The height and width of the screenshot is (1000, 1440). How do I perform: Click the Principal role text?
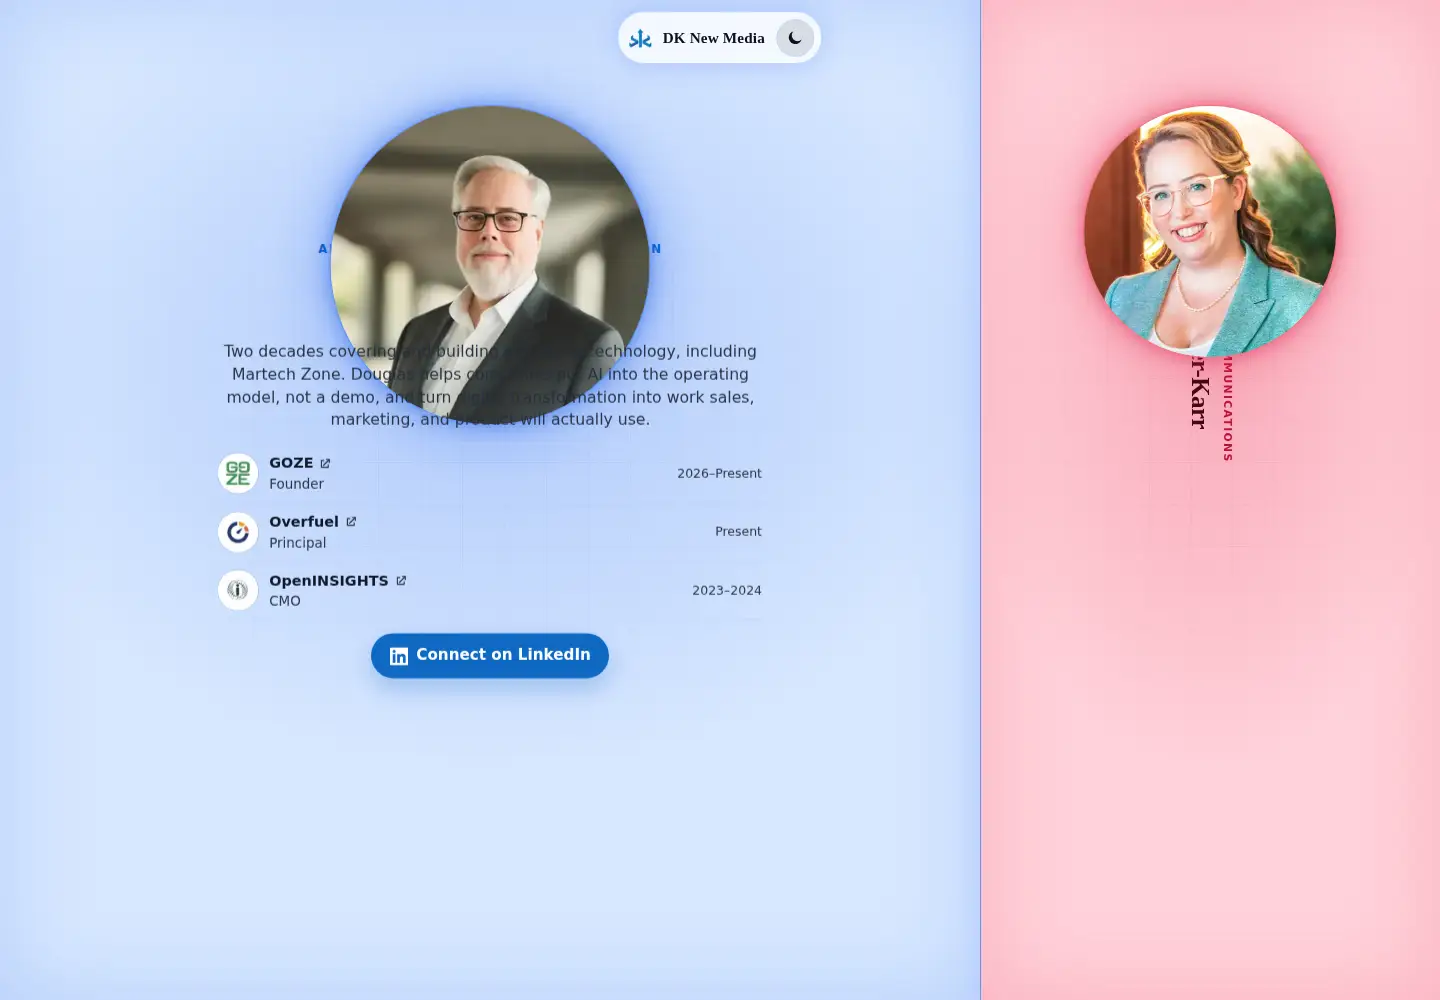[x=297, y=543]
